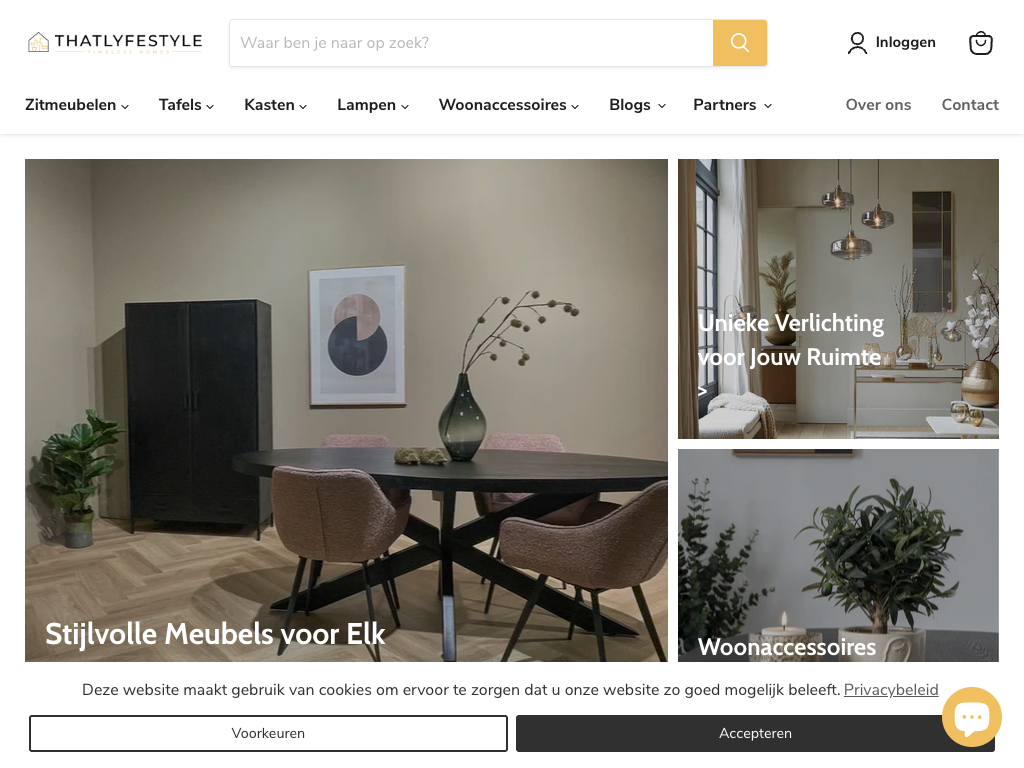Go to the Over ons page
The width and height of the screenshot is (1024, 768).
tap(878, 105)
